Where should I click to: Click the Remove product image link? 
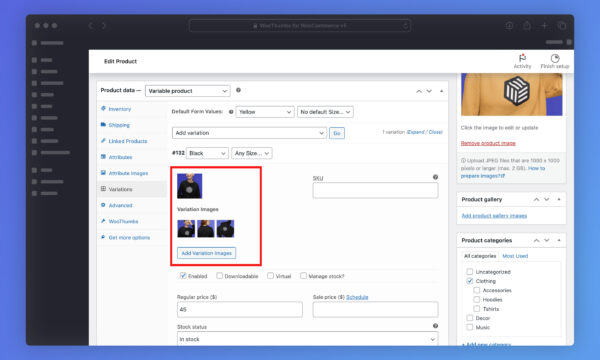(x=488, y=143)
